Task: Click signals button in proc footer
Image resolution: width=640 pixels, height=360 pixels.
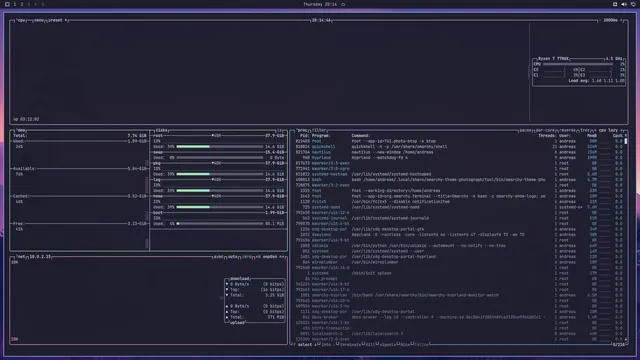Action: click(x=388, y=345)
